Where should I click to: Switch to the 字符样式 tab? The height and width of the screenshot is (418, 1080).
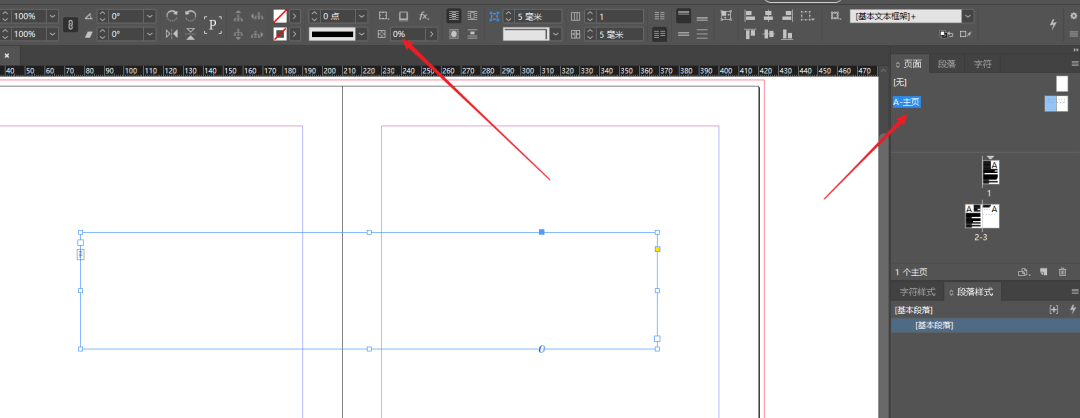(917, 292)
